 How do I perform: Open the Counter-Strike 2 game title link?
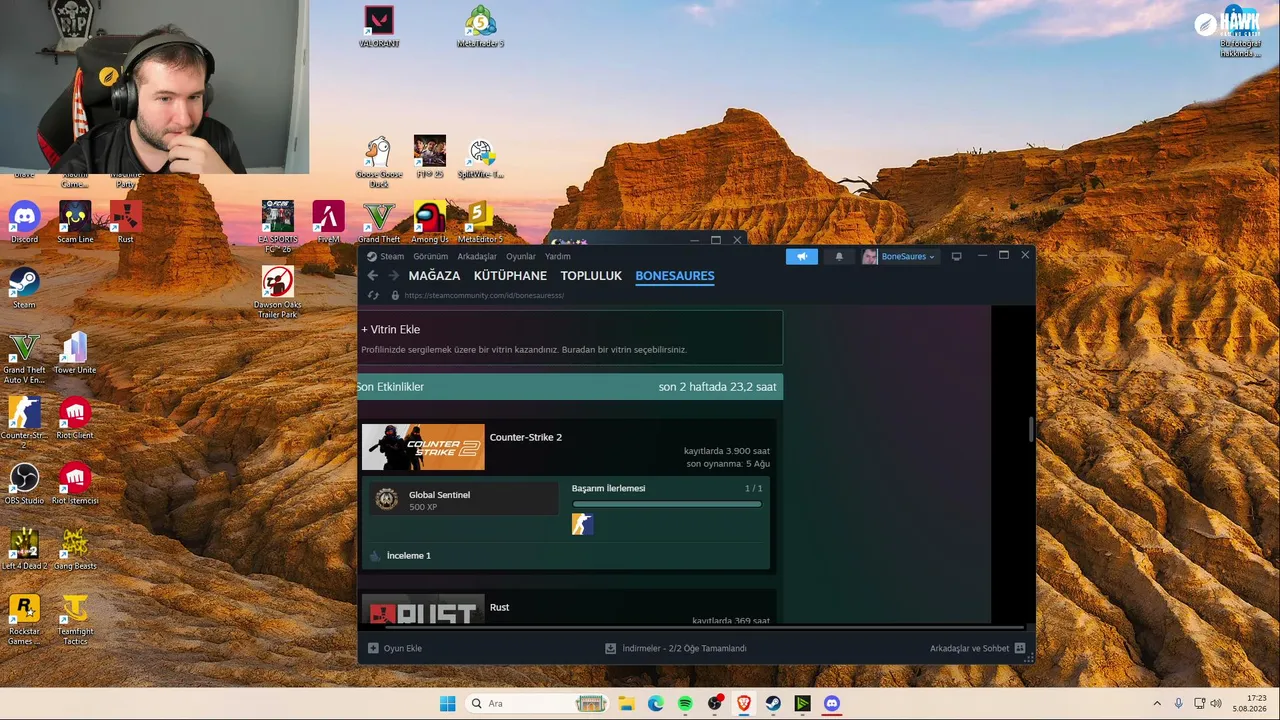(526, 437)
